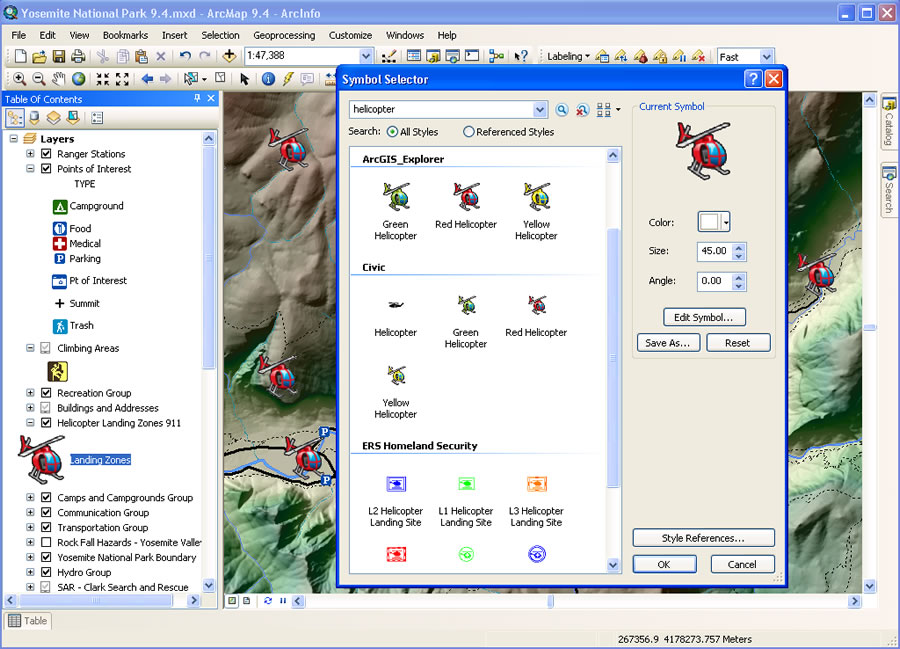Click the Full Extent globe icon
Image resolution: width=900 pixels, height=649 pixels.
(78, 79)
